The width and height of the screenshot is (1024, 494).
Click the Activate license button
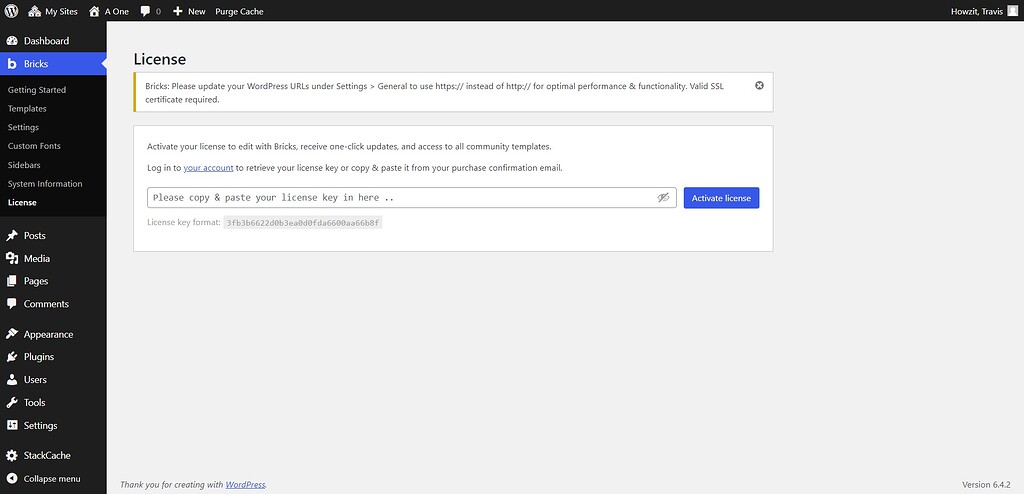click(721, 198)
